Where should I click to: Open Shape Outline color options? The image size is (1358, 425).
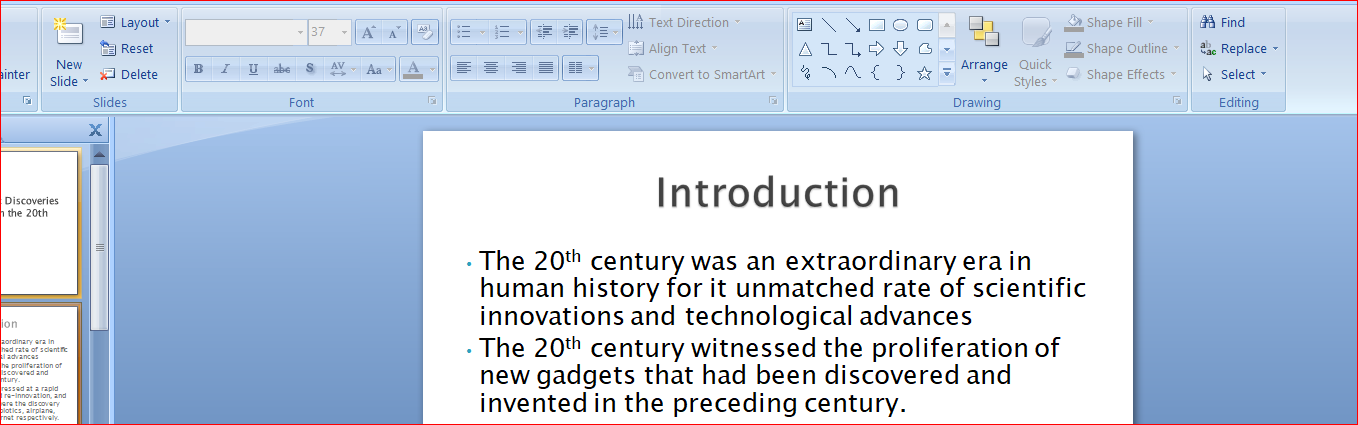coord(1122,48)
